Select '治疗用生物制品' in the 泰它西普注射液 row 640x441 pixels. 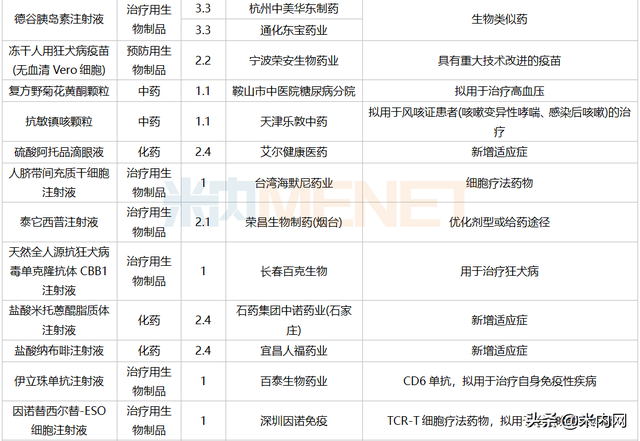coord(149,222)
